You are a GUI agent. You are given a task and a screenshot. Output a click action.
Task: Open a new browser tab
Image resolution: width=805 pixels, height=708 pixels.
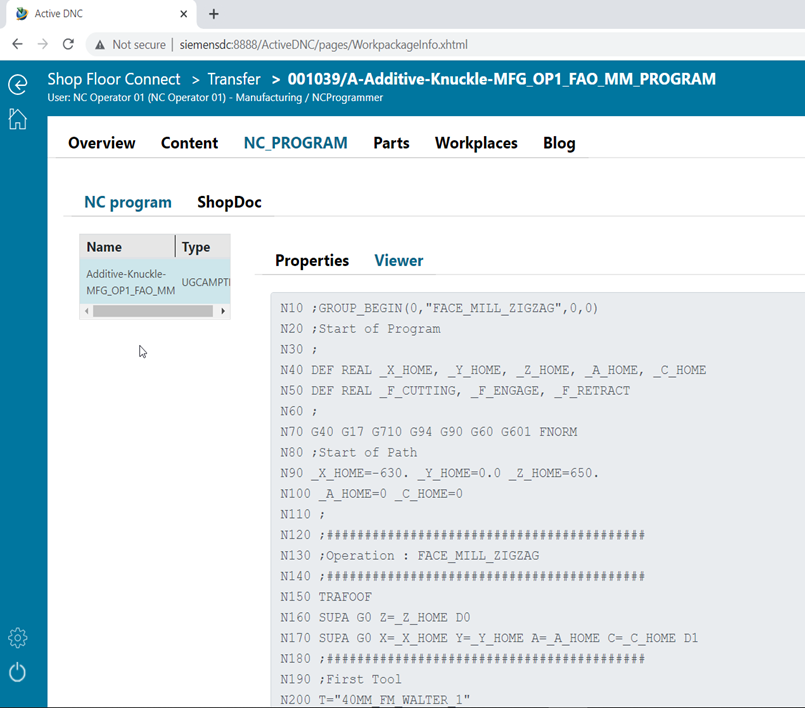pos(214,14)
